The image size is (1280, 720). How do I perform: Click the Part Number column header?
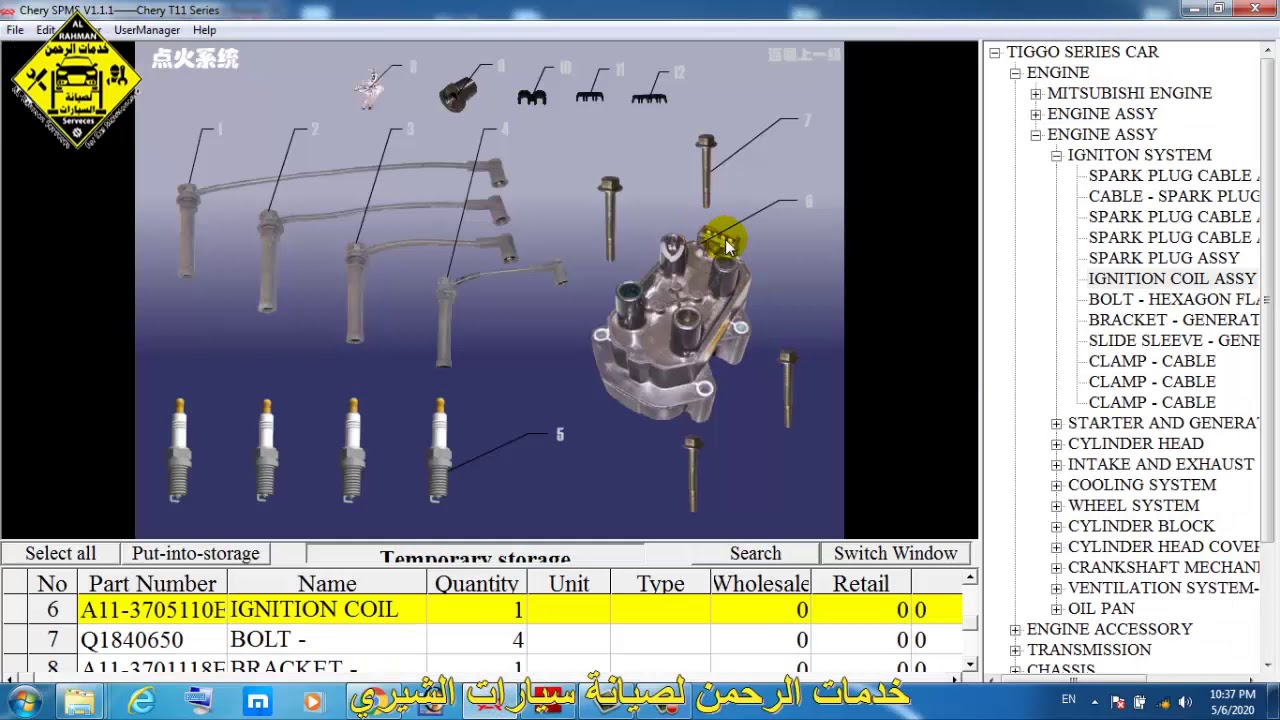pos(152,583)
